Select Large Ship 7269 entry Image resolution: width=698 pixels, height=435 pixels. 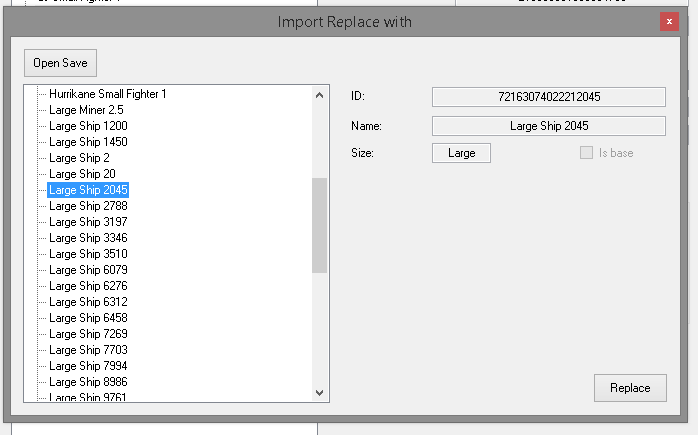click(x=88, y=334)
